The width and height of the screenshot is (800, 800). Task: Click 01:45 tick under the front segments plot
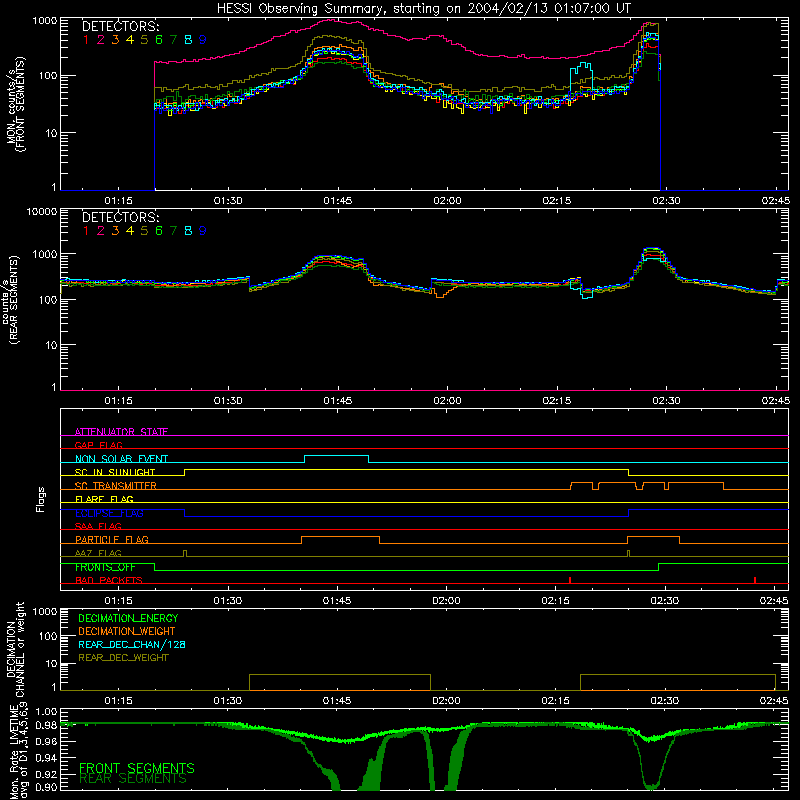point(337,201)
